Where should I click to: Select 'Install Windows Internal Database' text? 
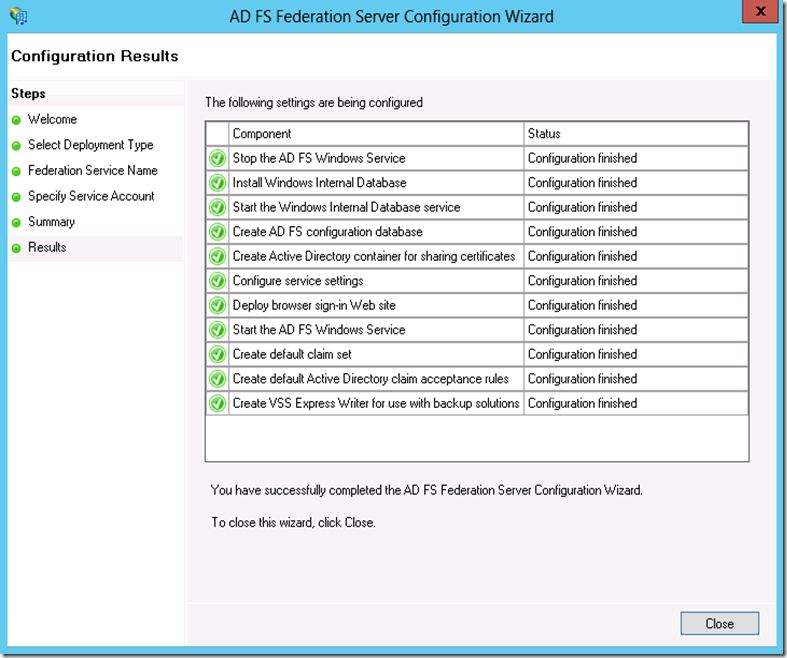[319, 183]
